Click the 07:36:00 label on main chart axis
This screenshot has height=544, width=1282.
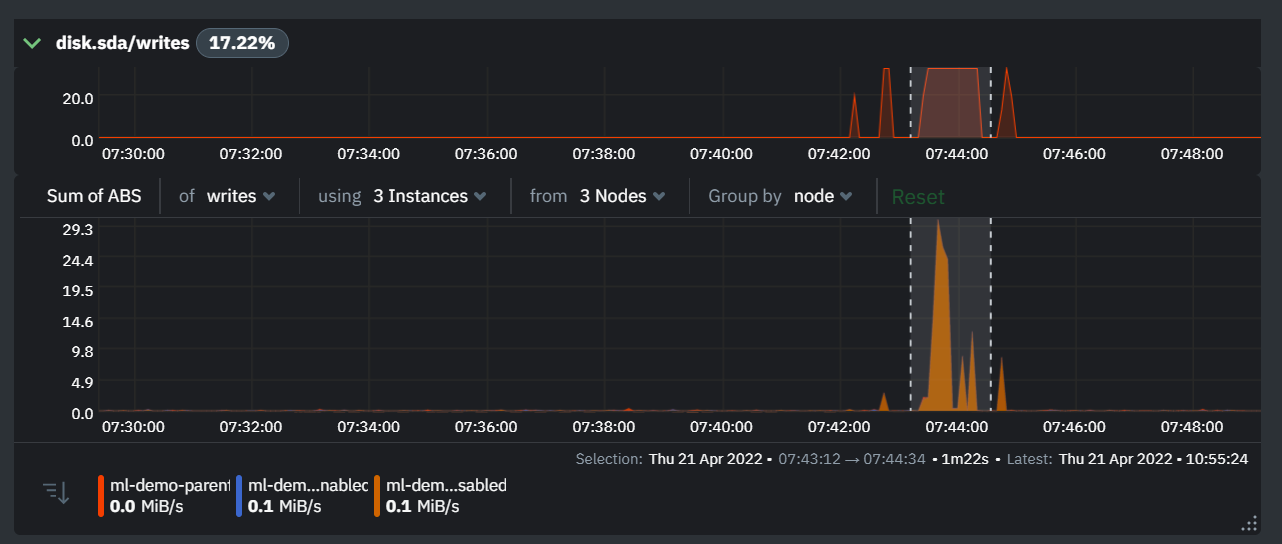[486, 426]
